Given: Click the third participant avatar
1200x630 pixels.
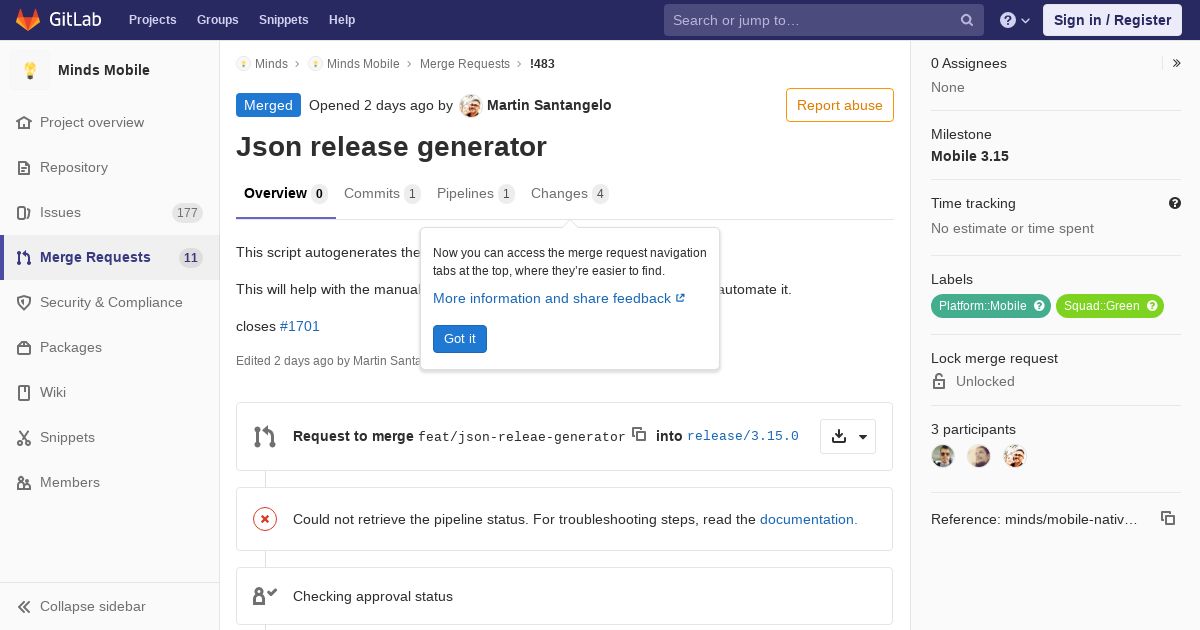Looking at the screenshot, I should pyautogui.click(x=1015, y=456).
